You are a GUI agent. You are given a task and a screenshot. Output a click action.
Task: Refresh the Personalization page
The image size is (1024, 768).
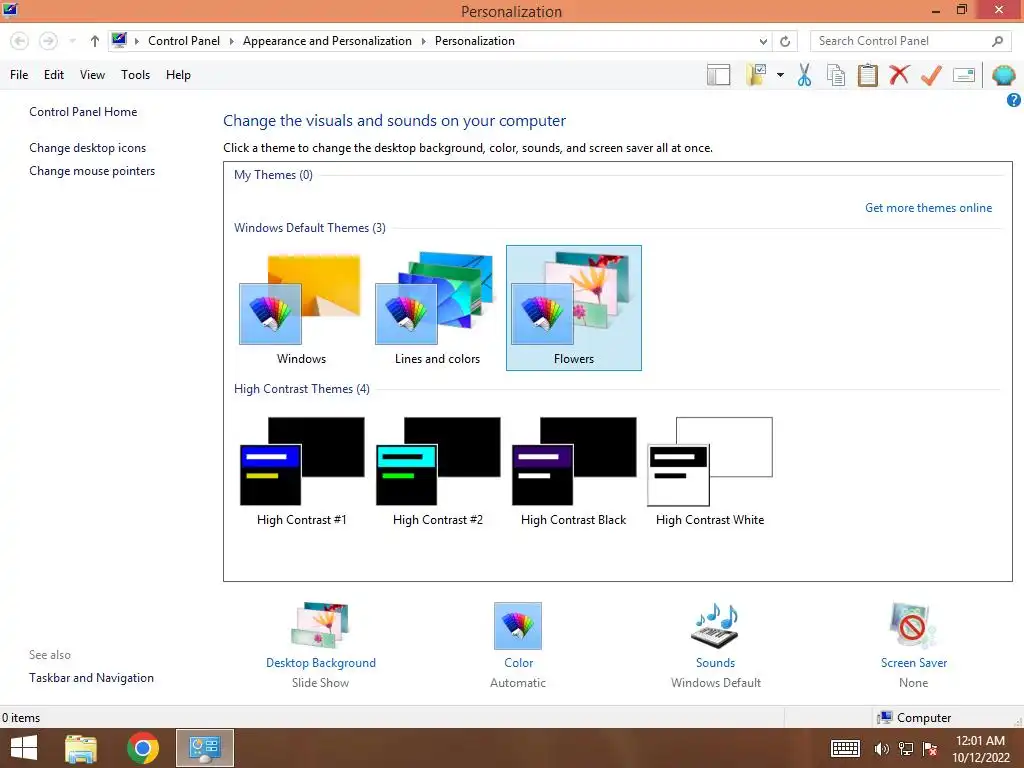[x=785, y=41]
